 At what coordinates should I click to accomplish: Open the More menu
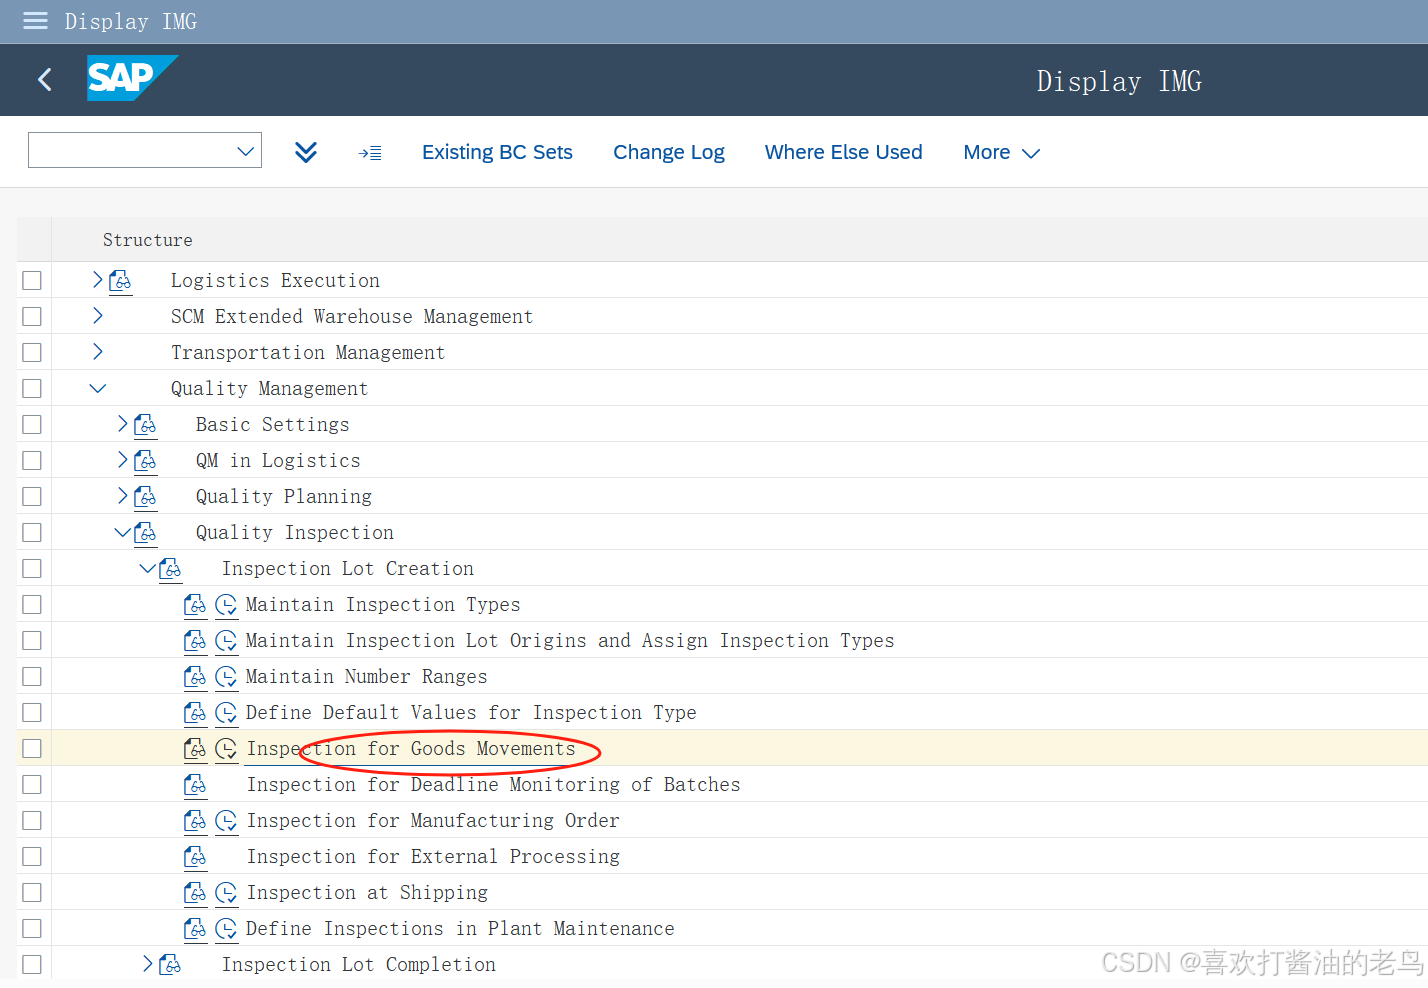click(x=1002, y=153)
